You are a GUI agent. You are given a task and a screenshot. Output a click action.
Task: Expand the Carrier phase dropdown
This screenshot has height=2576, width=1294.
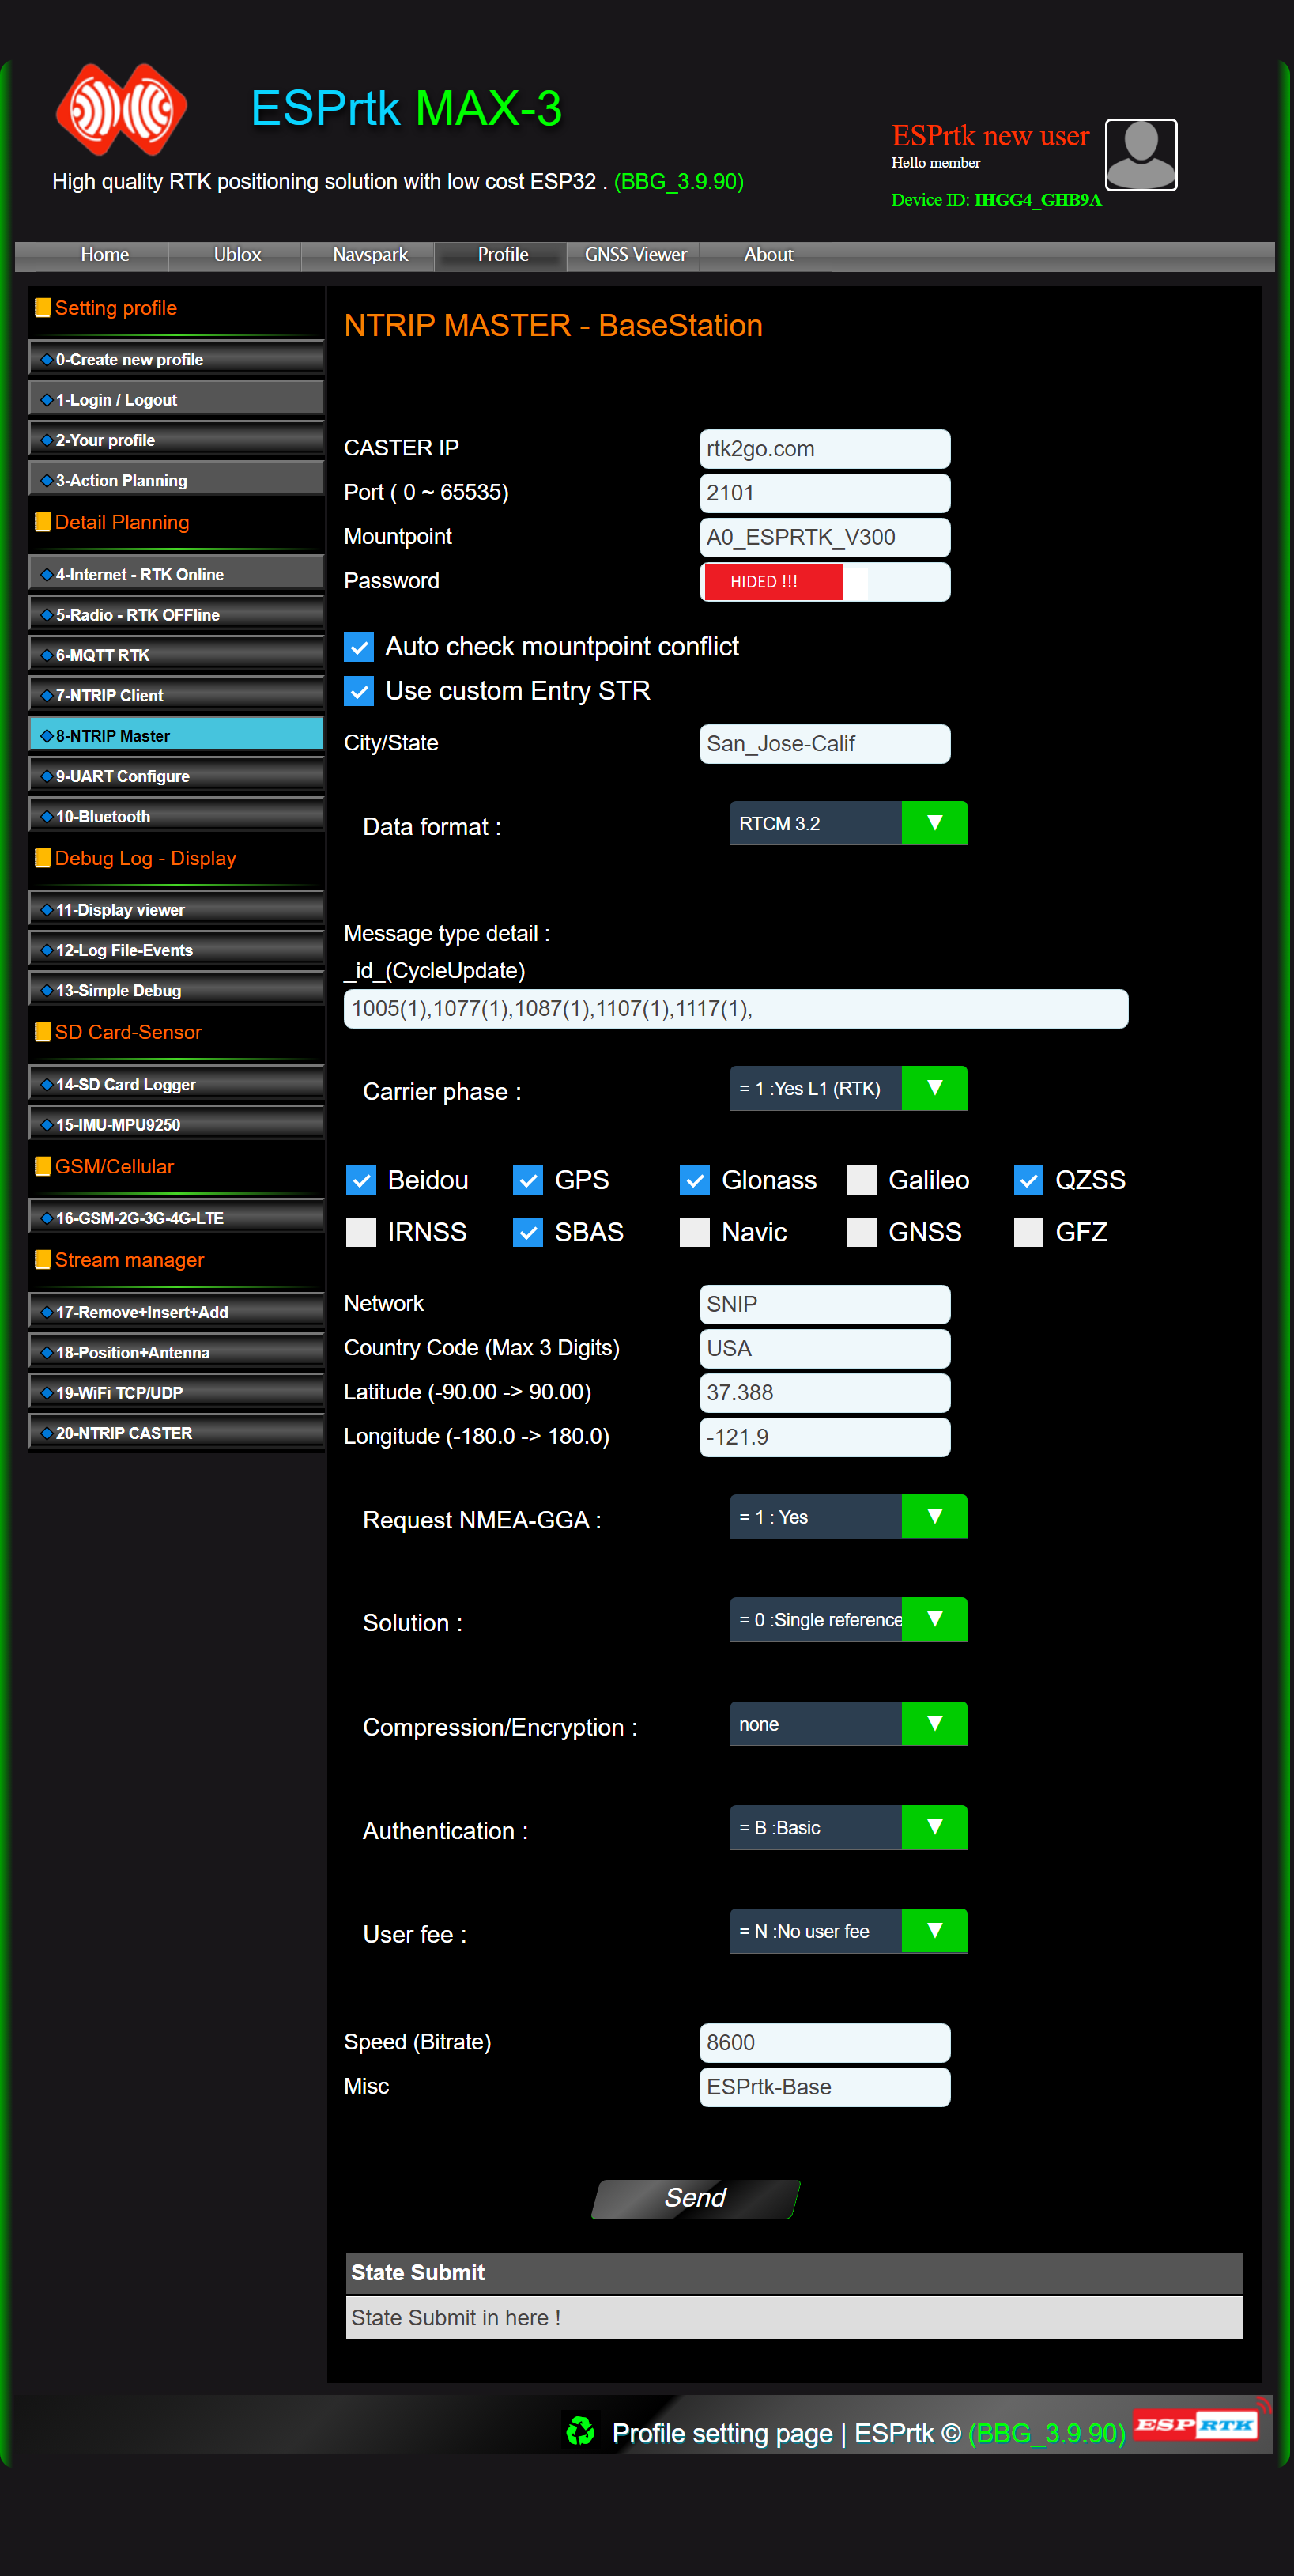click(x=847, y=1088)
